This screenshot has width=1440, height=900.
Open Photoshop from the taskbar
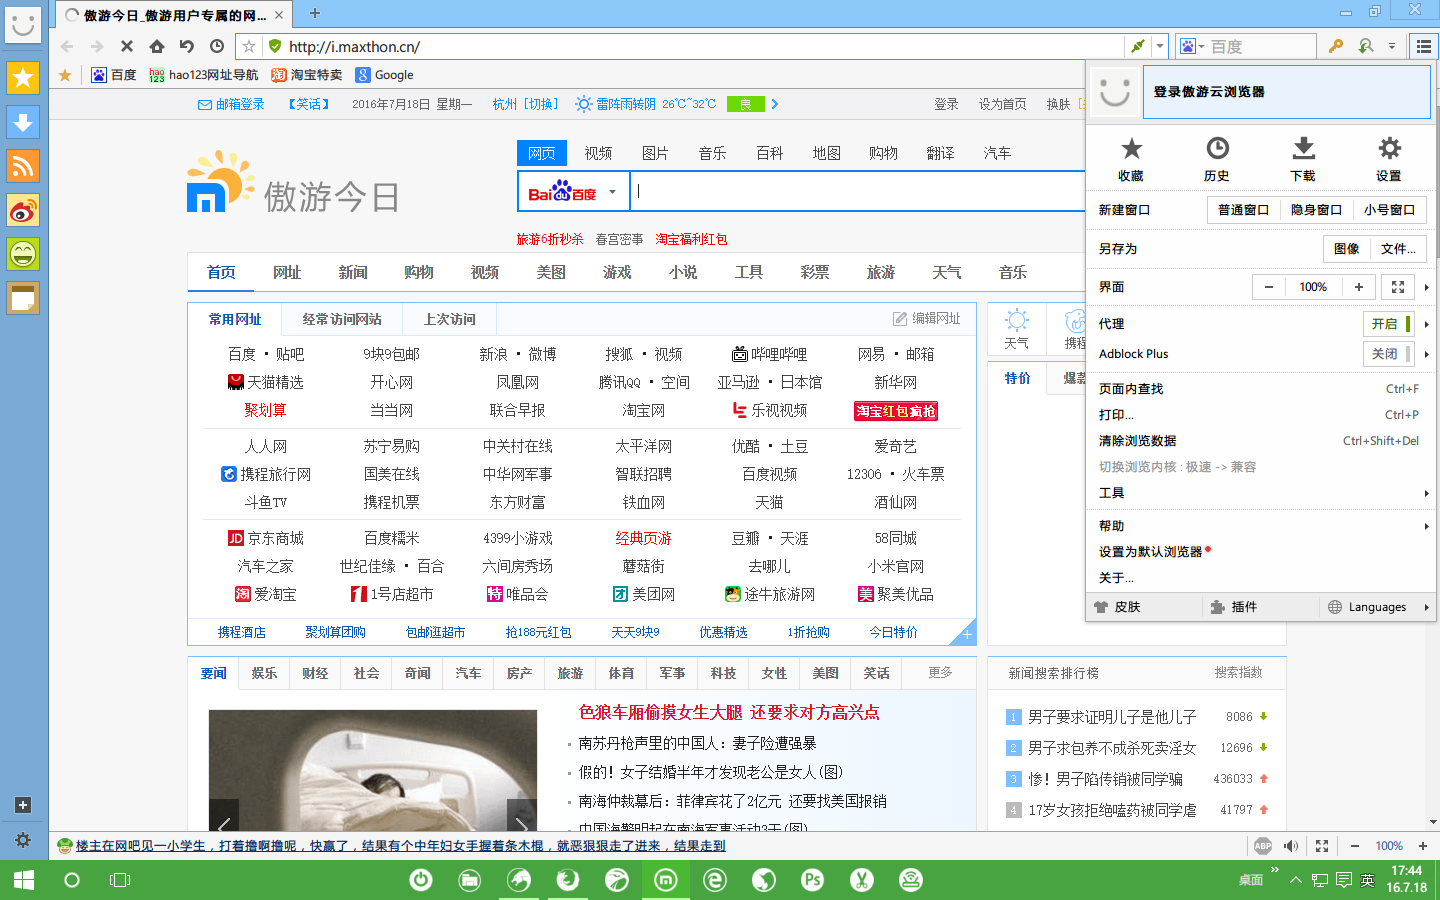(812, 880)
